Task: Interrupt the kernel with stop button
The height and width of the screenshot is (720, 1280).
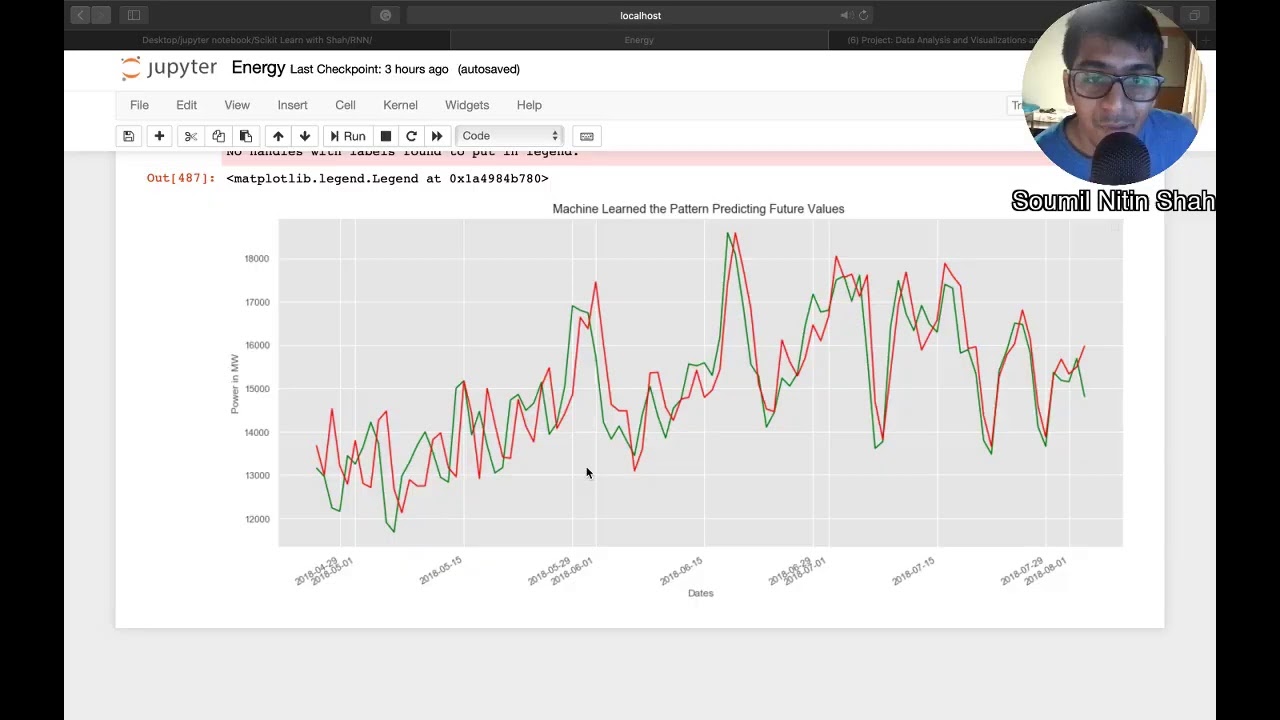Action: pos(385,136)
